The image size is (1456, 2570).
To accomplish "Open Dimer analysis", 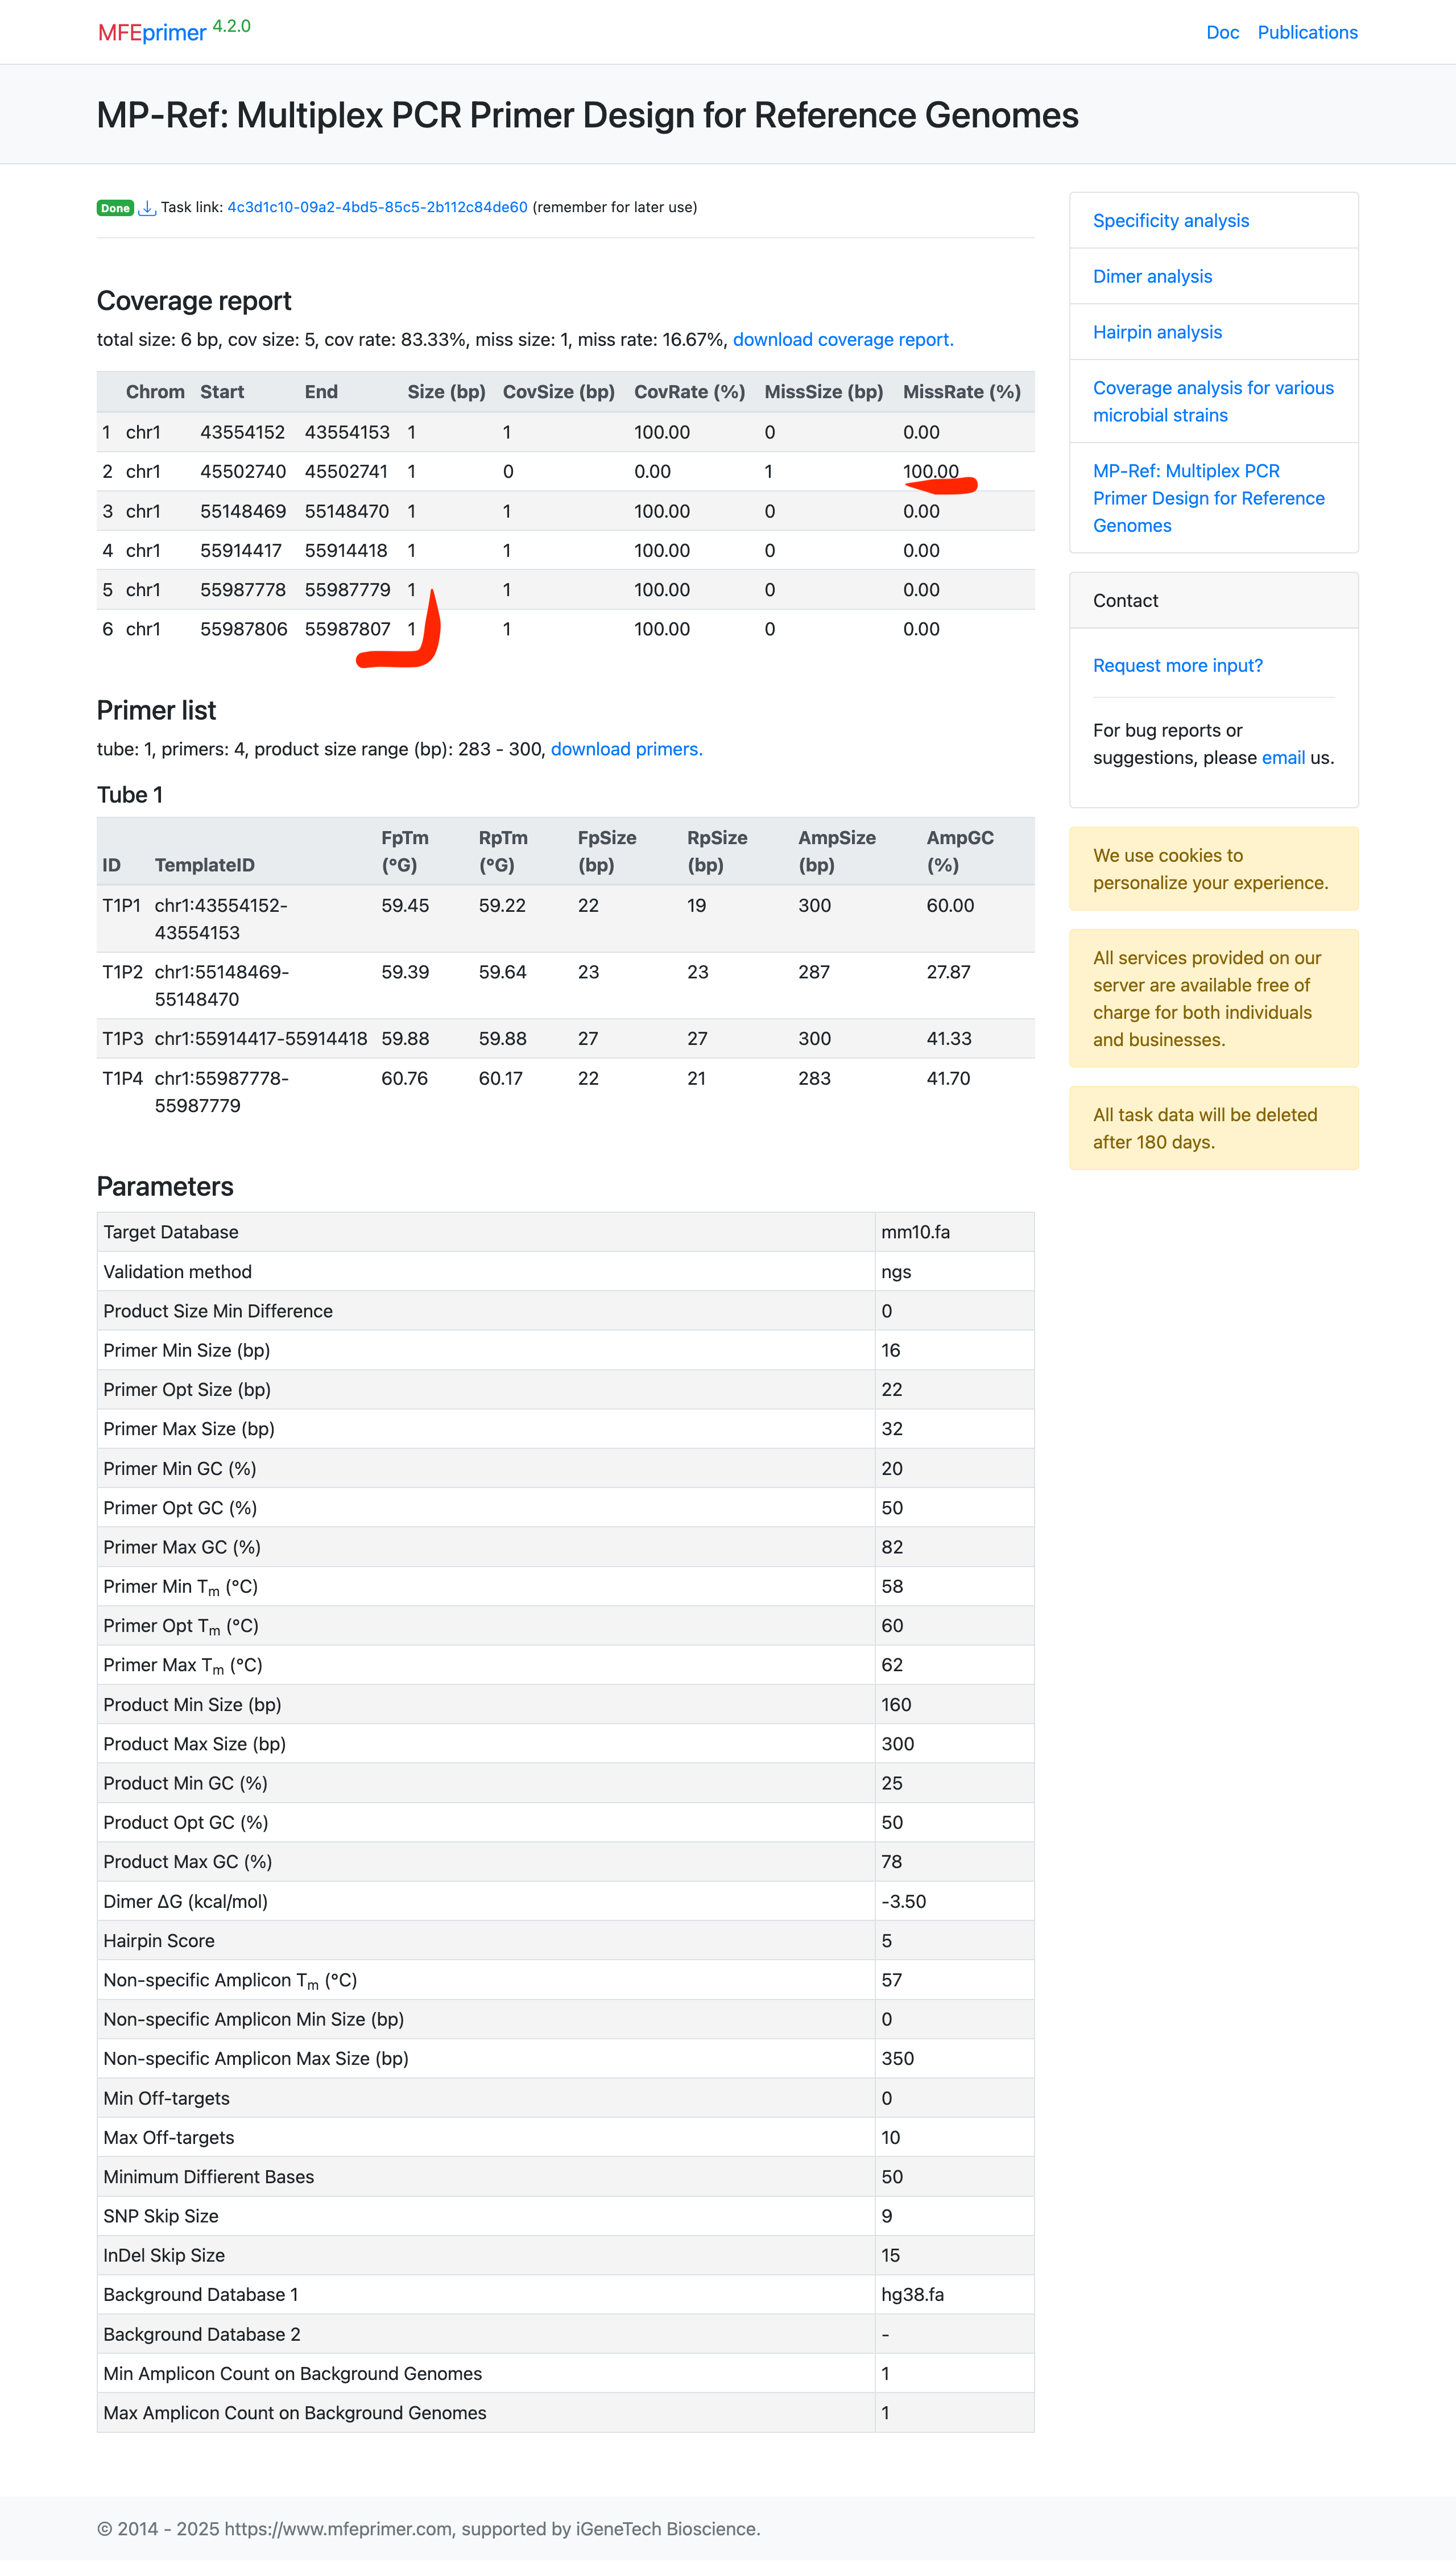I will tap(1152, 276).
